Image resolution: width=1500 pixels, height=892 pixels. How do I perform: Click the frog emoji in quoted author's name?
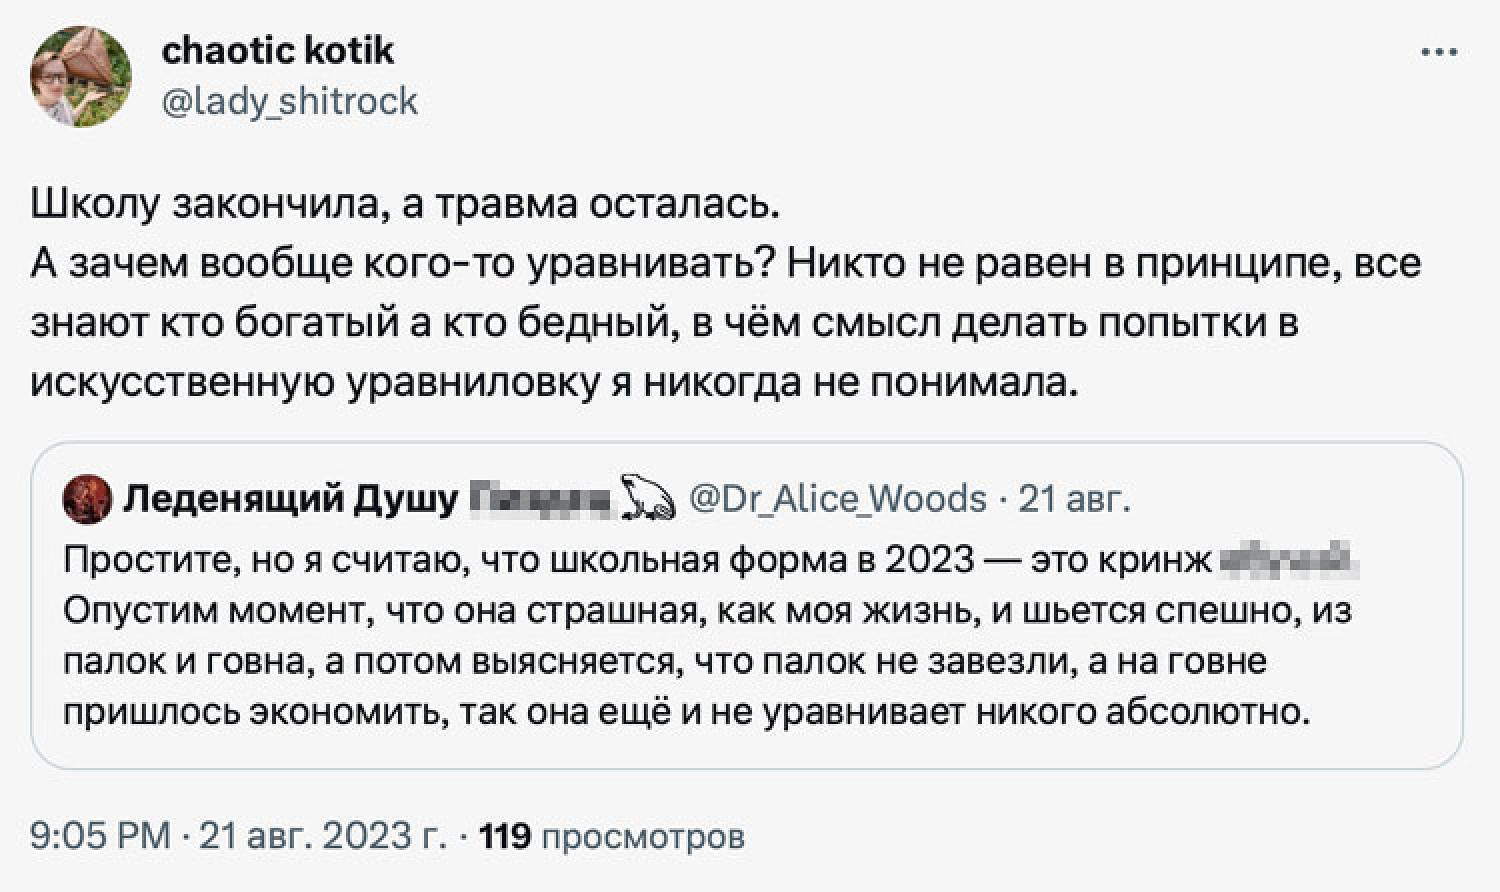[x=646, y=498]
